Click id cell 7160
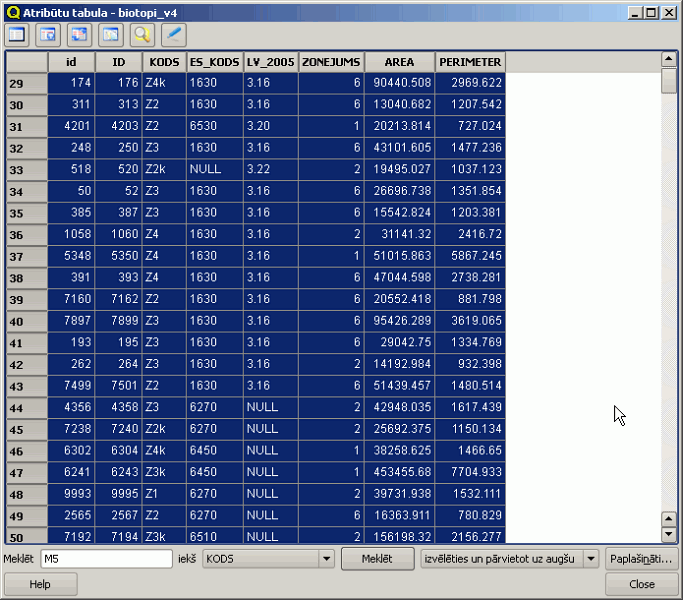 coord(71,299)
